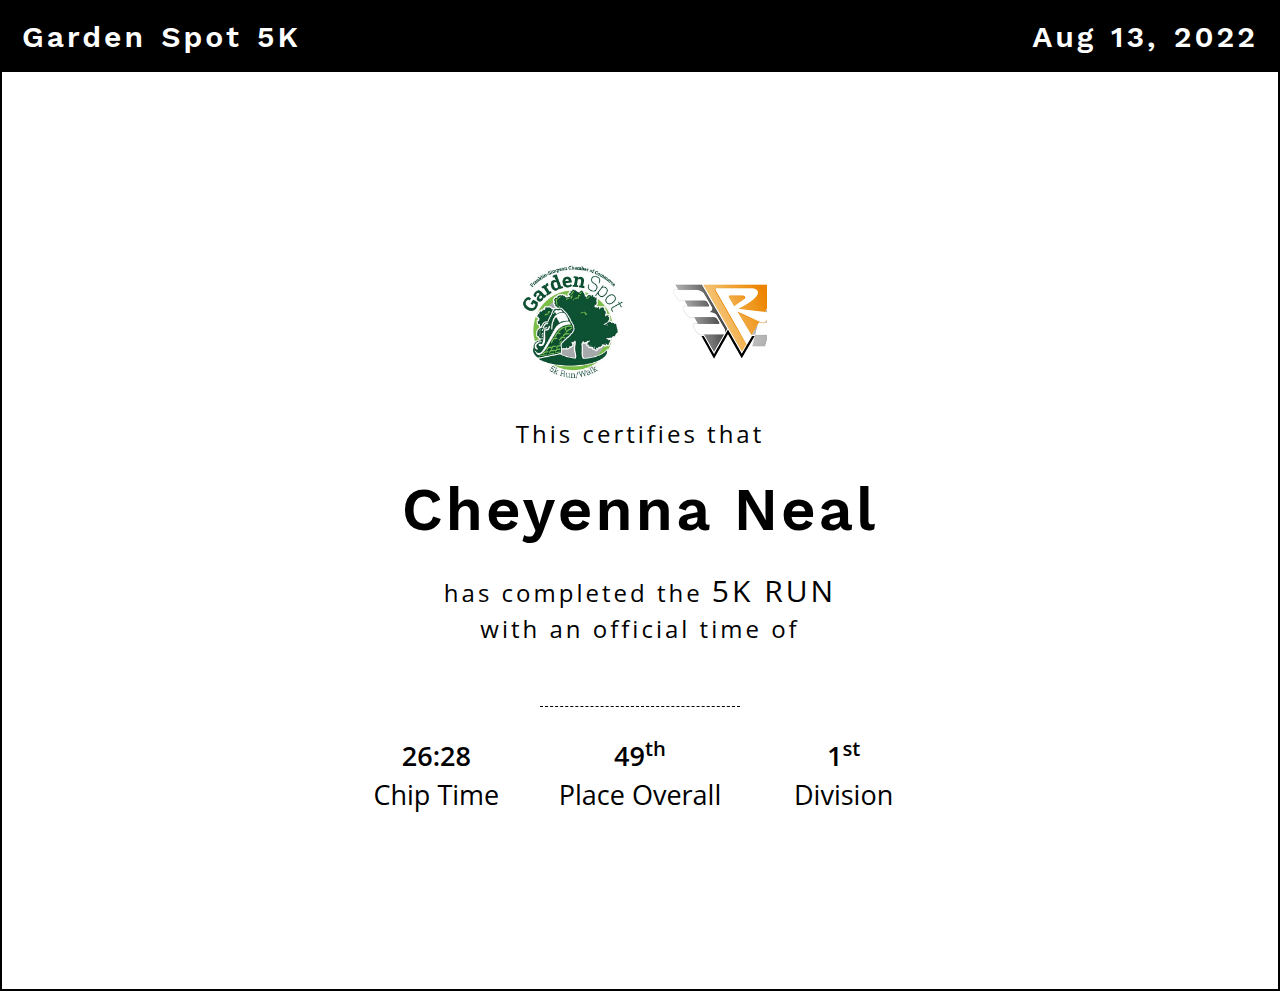The height and width of the screenshot is (991, 1280).
Task: Click the 5k Run/Walk caption under logo
Action: (x=574, y=371)
